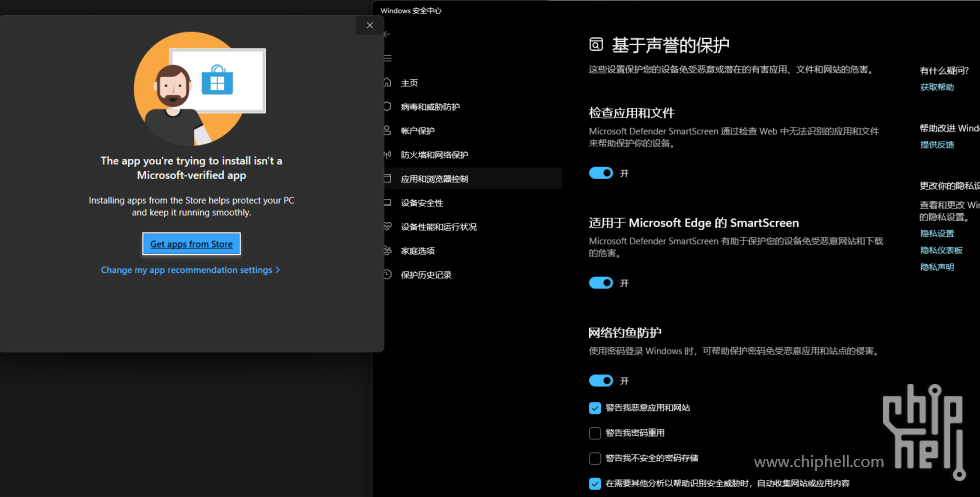Open the 隐私仪表板 link
This screenshot has height=497, width=980.
[941, 250]
